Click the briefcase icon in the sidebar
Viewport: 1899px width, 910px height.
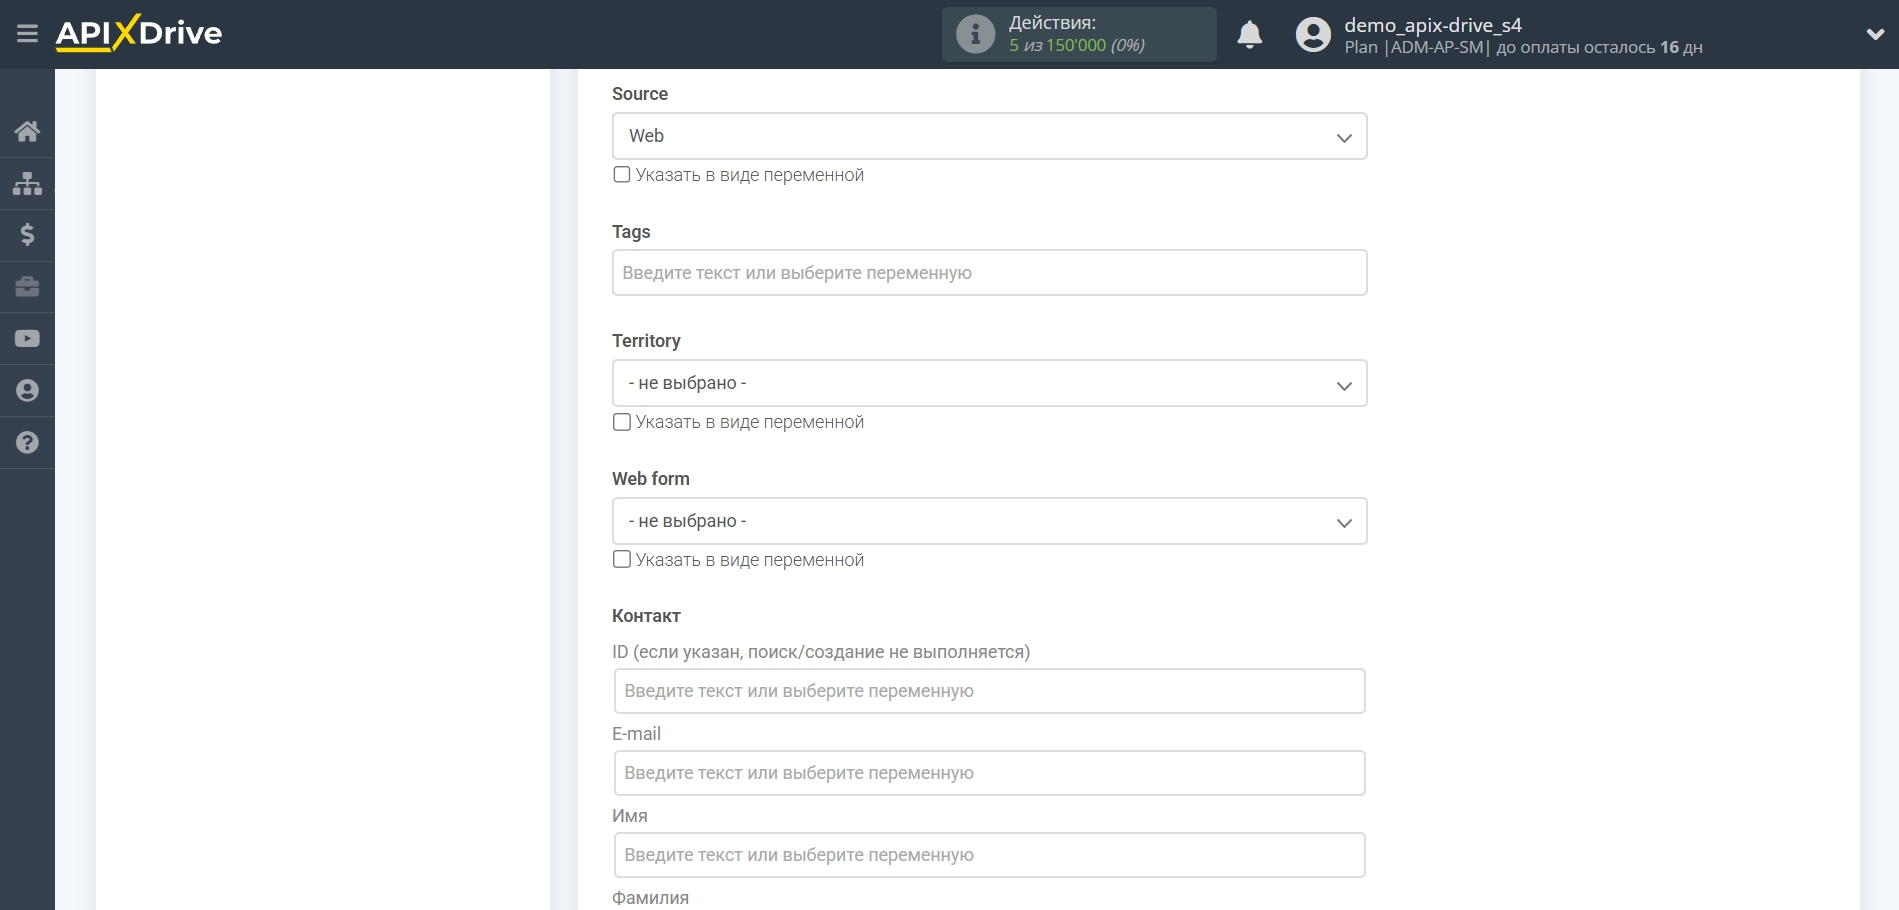point(27,287)
